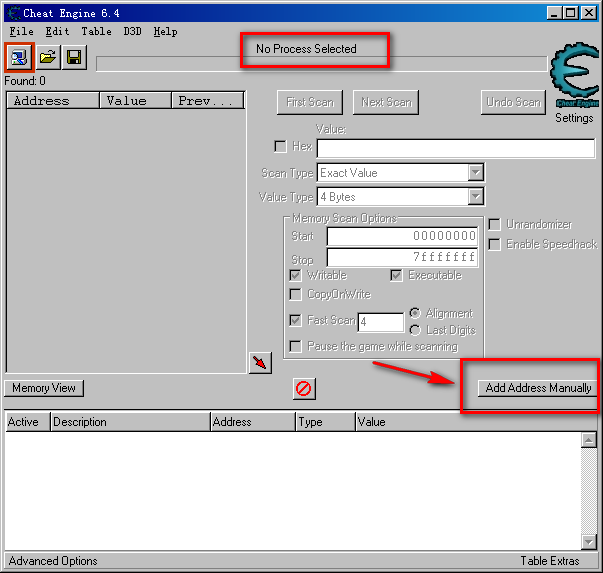The image size is (603, 573).
Task: Click the process progress bar
Action: [x=321, y=64]
